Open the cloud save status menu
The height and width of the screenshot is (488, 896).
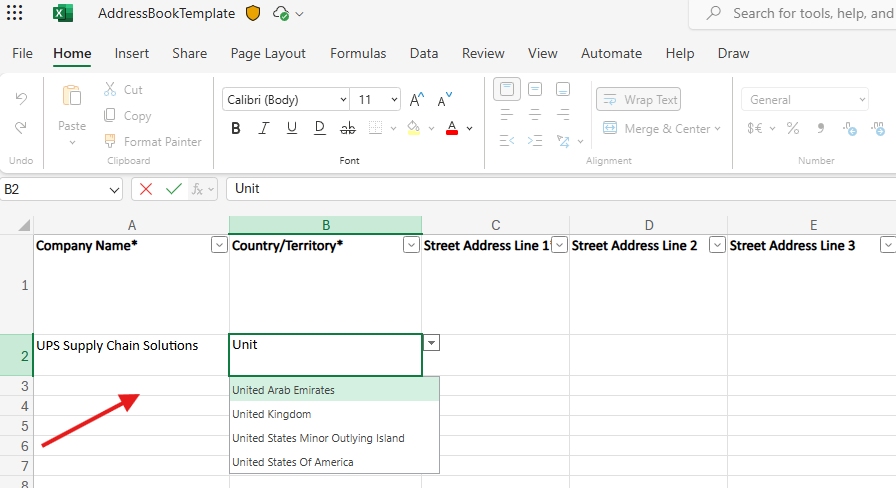pyautogui.click(x=287, y=13)
